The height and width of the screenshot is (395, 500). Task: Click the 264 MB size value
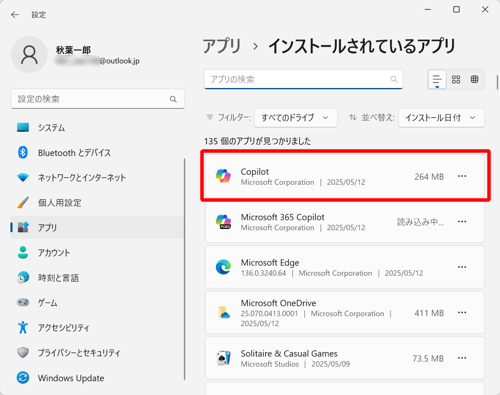(x=429, y=177)
